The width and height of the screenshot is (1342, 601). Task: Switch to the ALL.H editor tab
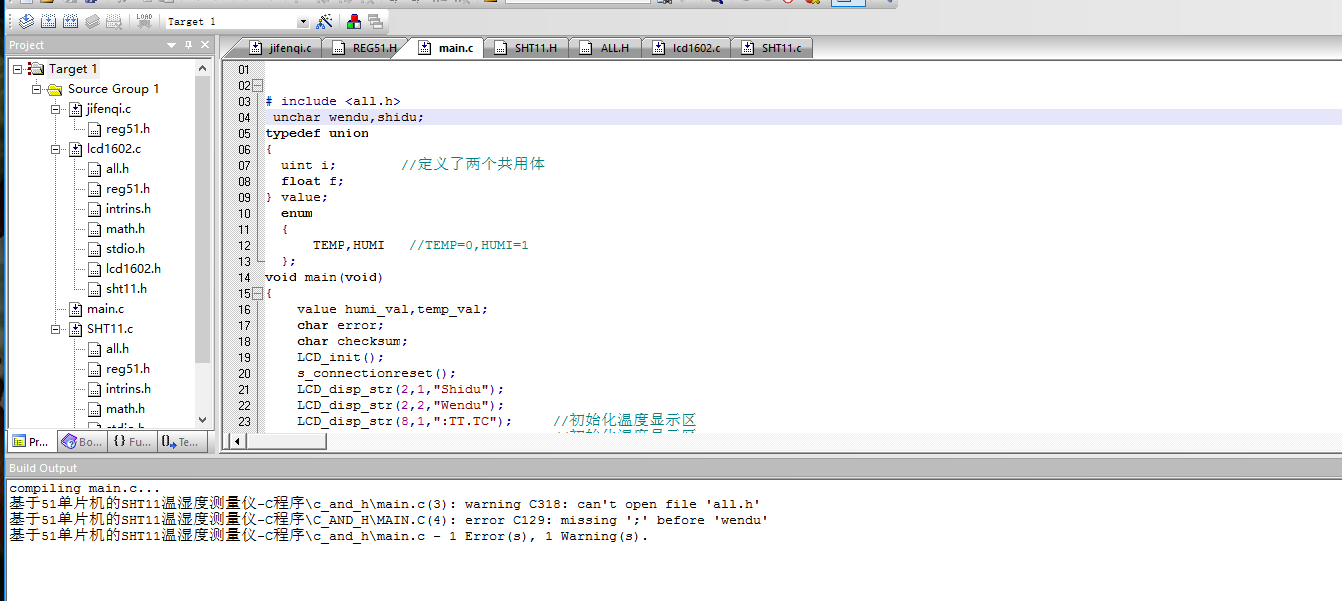coord(606,48)
